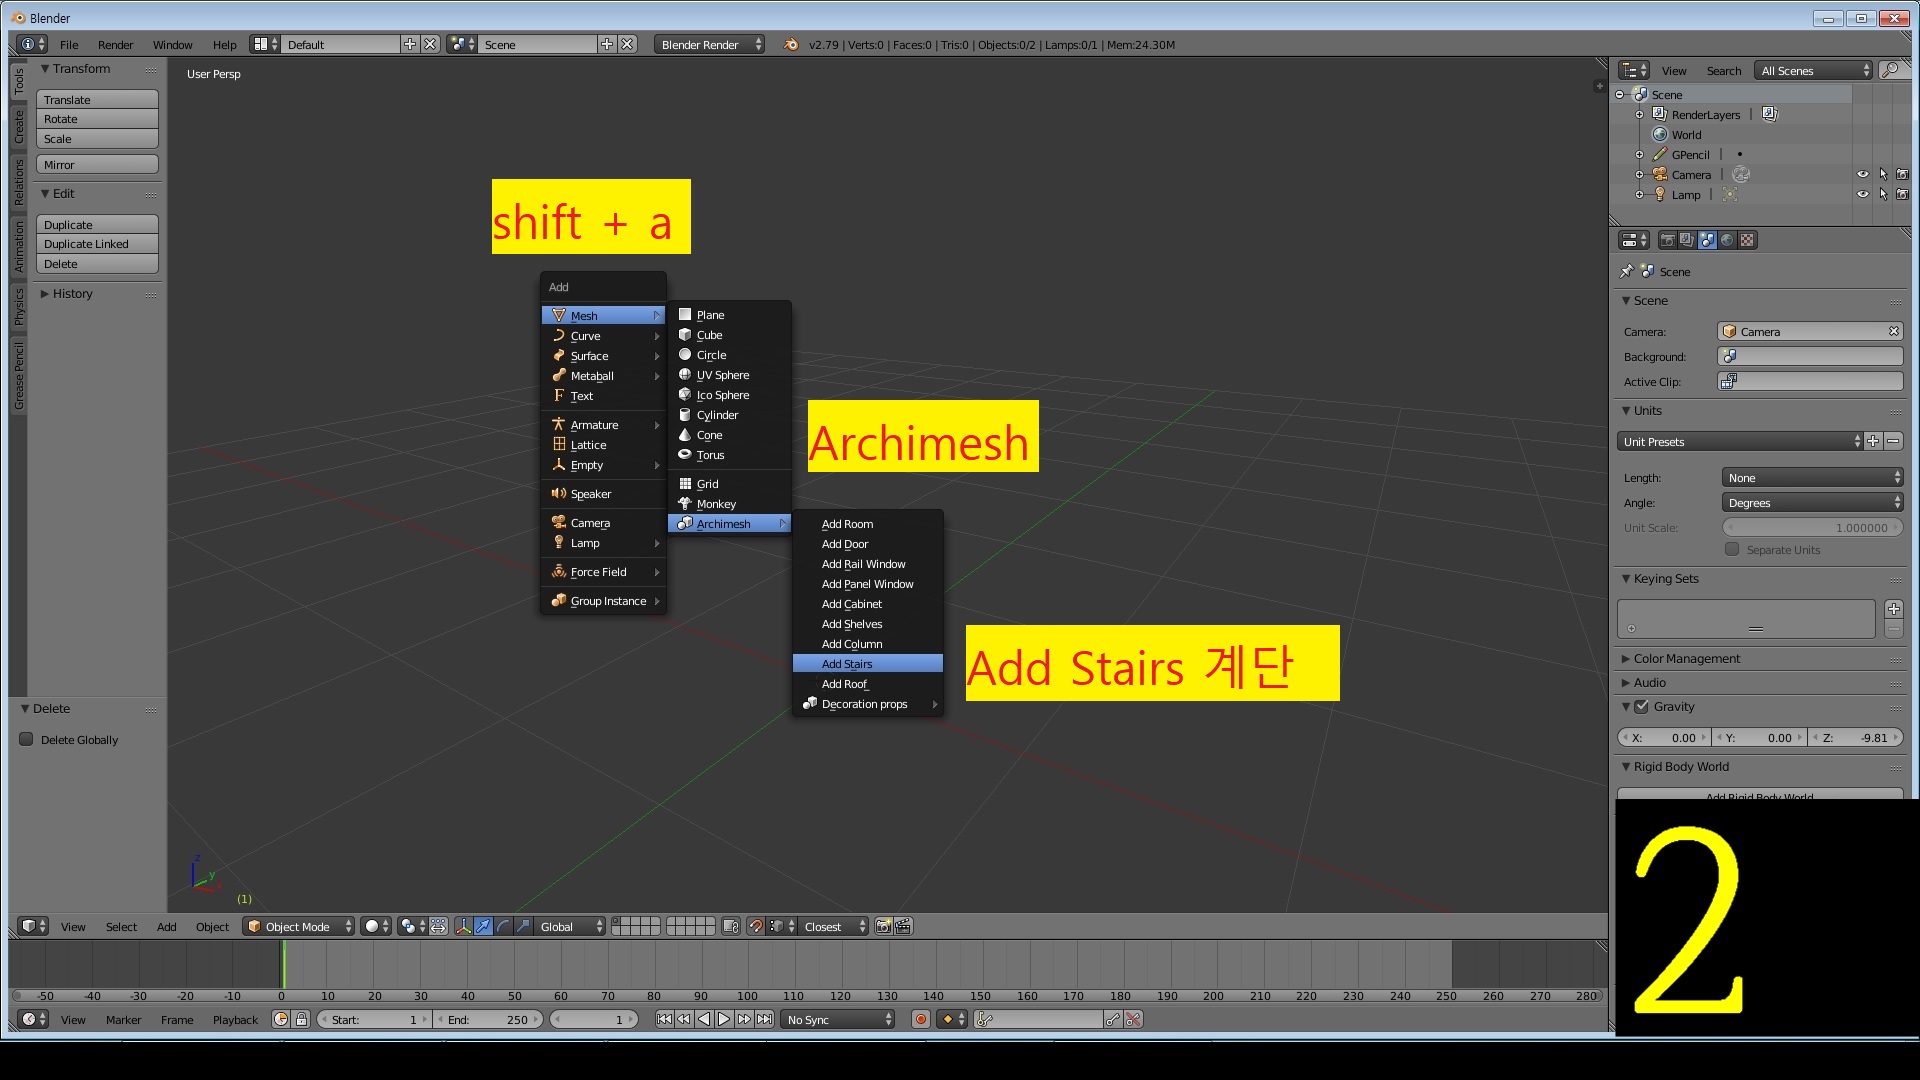The width and height of the screenshot is (1920, 1080).
Task: Choose UV Sphere from the Mesh submenu
Action: point(729,374)
